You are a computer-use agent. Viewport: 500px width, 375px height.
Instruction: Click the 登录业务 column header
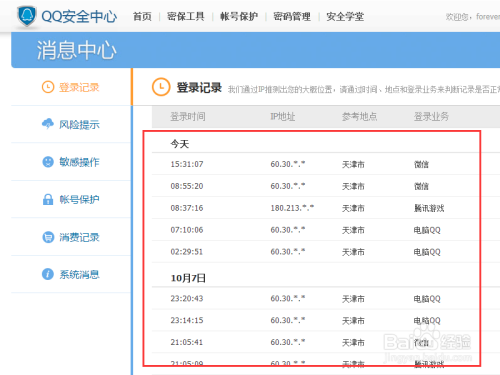click(x=431, y=116)
